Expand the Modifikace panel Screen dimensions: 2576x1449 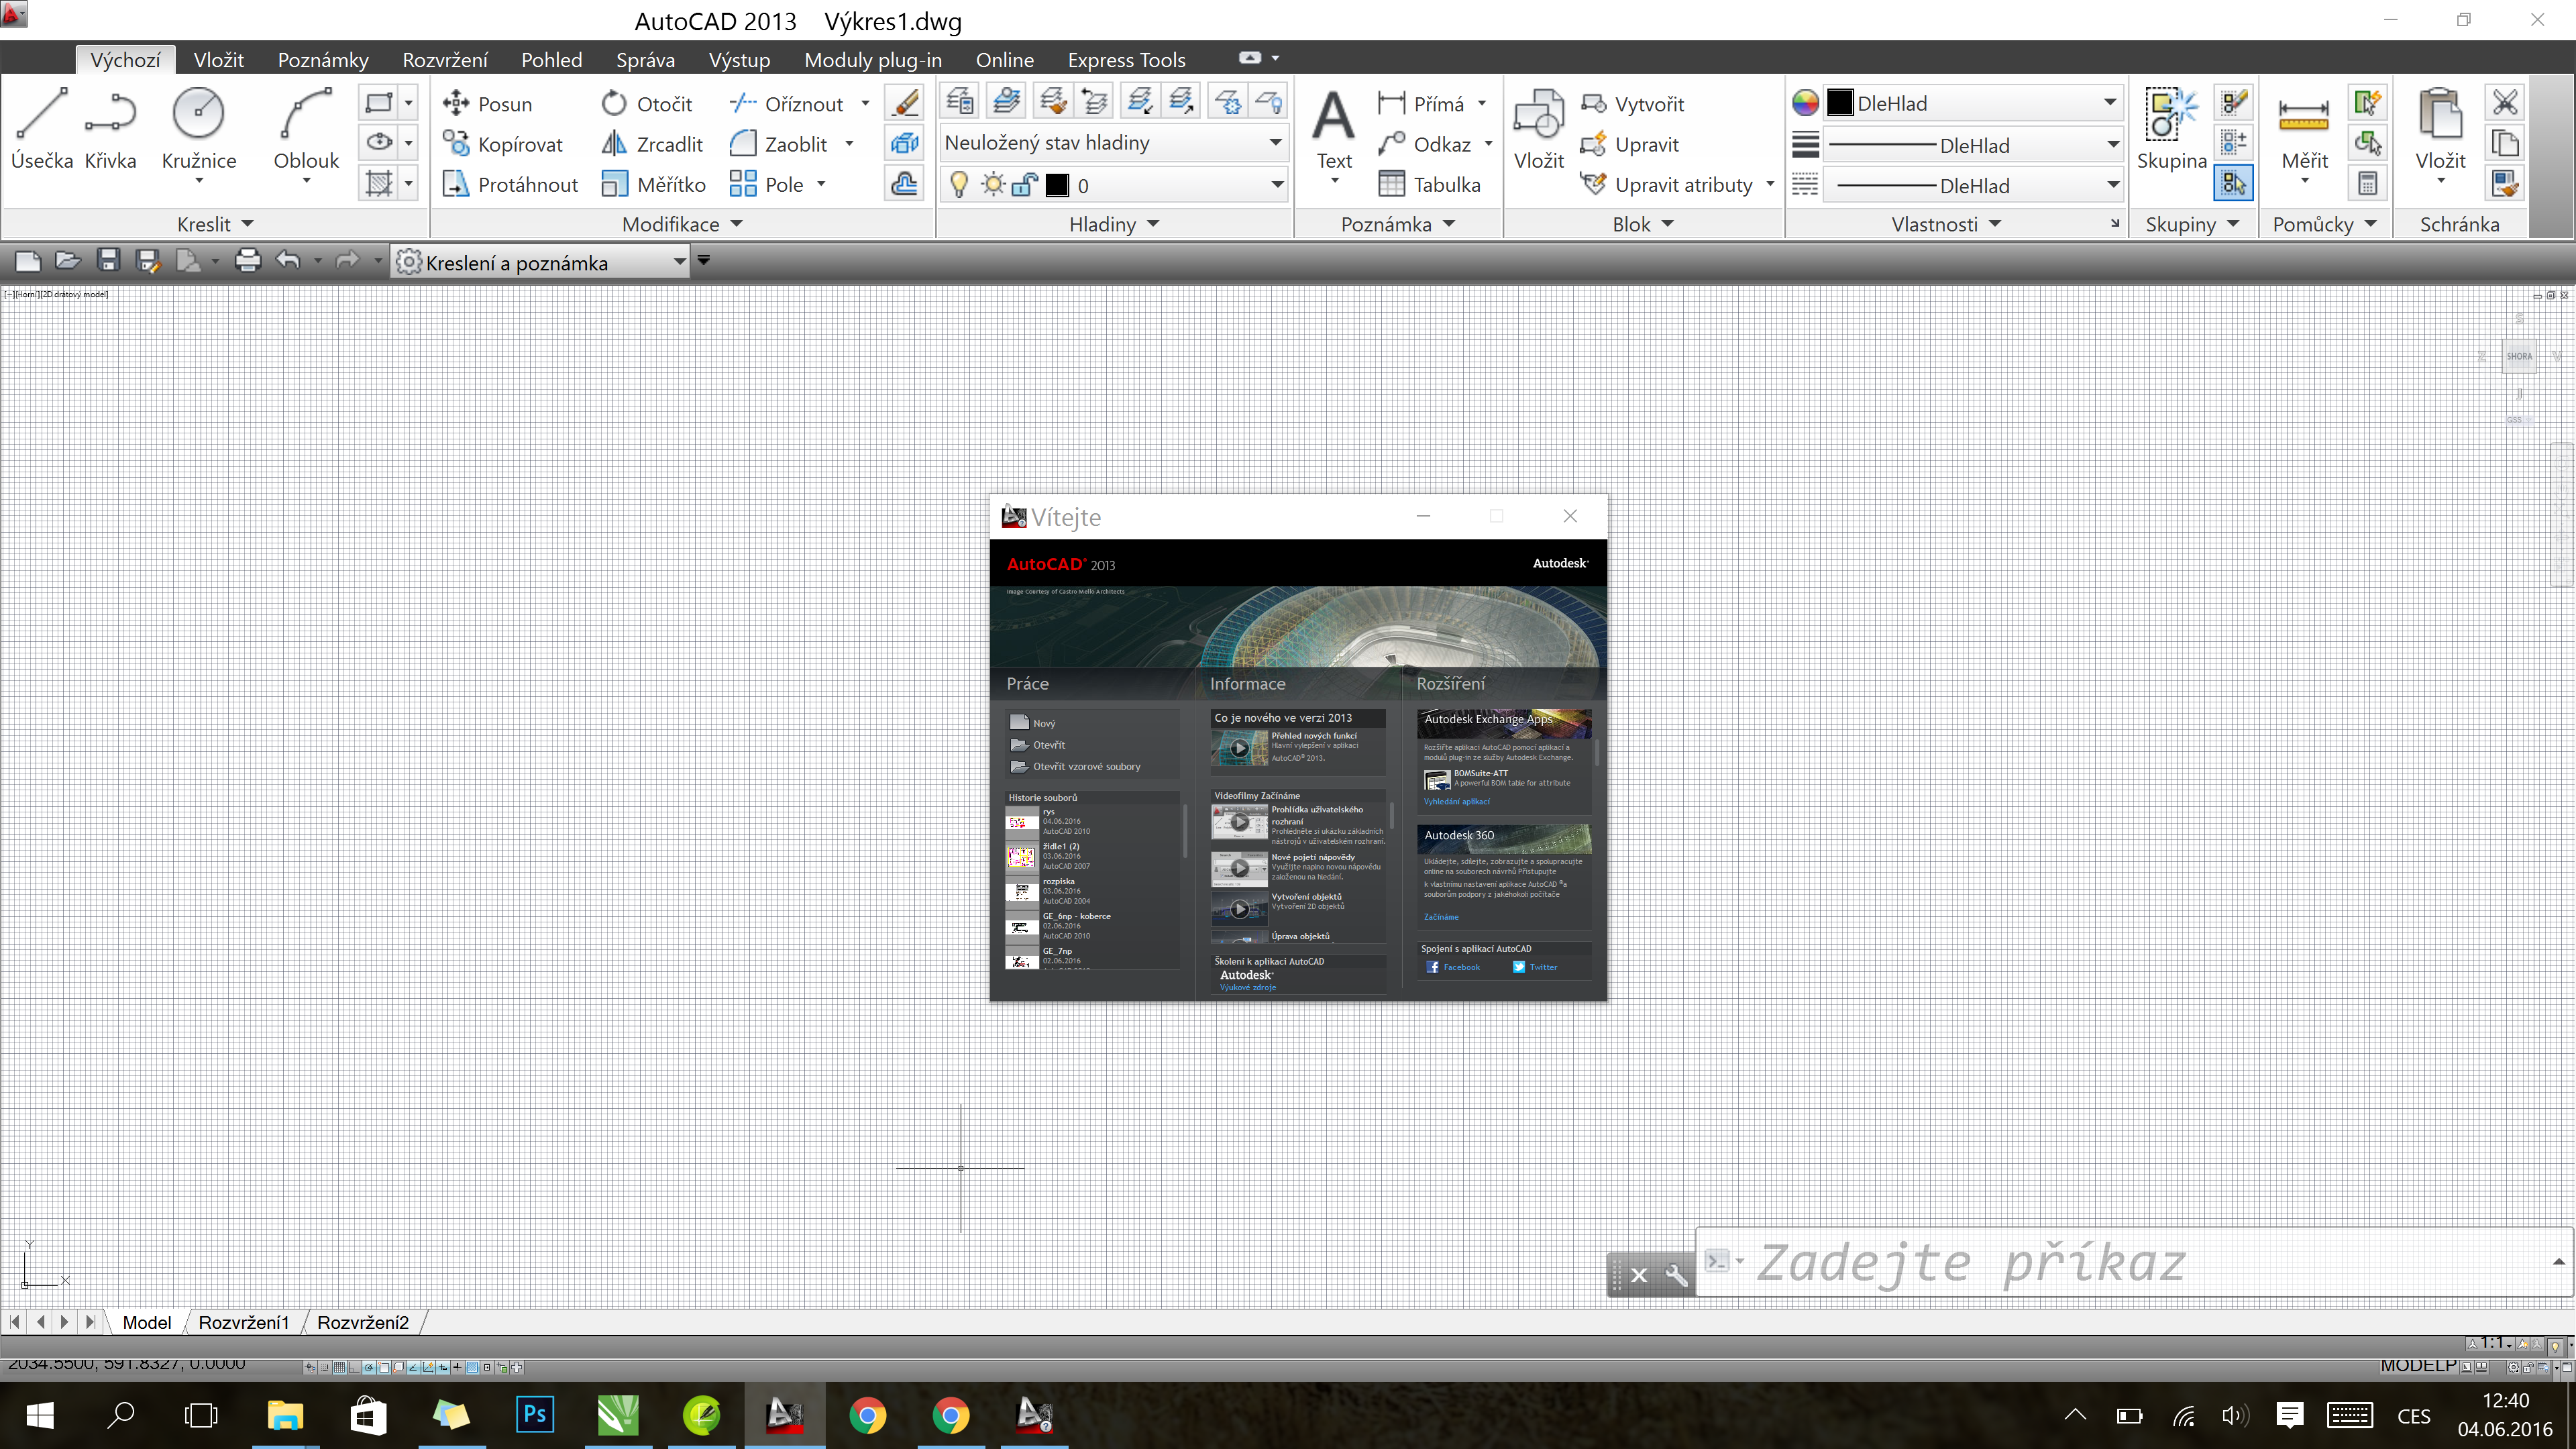pyautogui.click(x=682, y=224)
